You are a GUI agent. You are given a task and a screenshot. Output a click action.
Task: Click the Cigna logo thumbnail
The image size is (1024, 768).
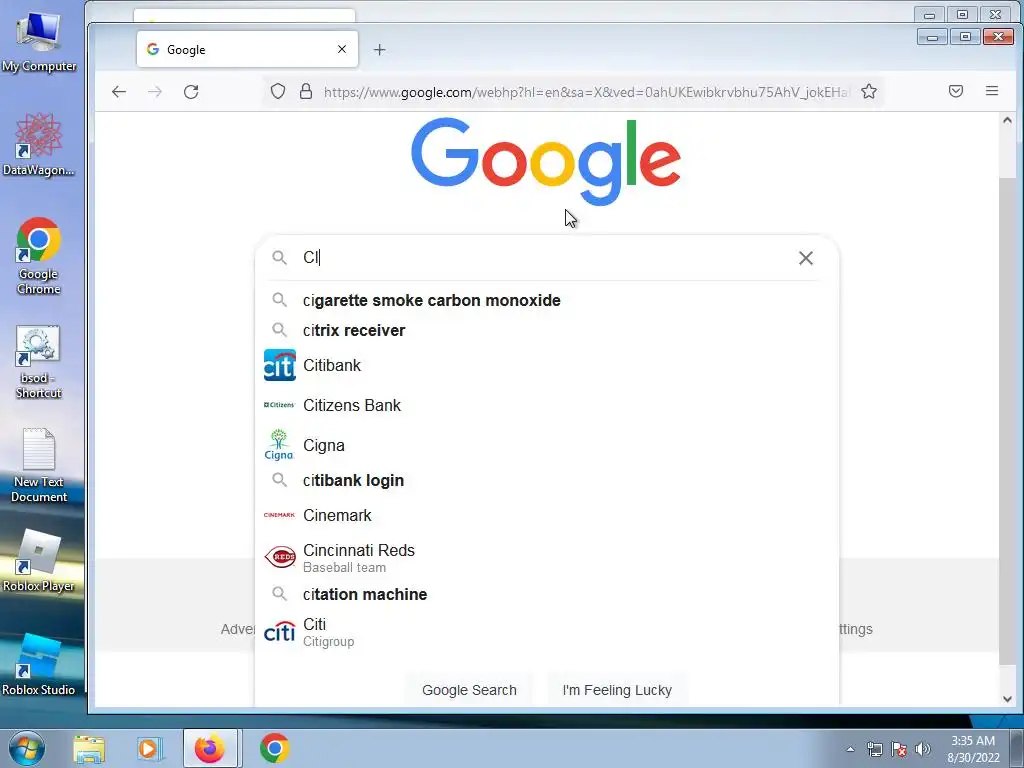(x=279, y=445)
